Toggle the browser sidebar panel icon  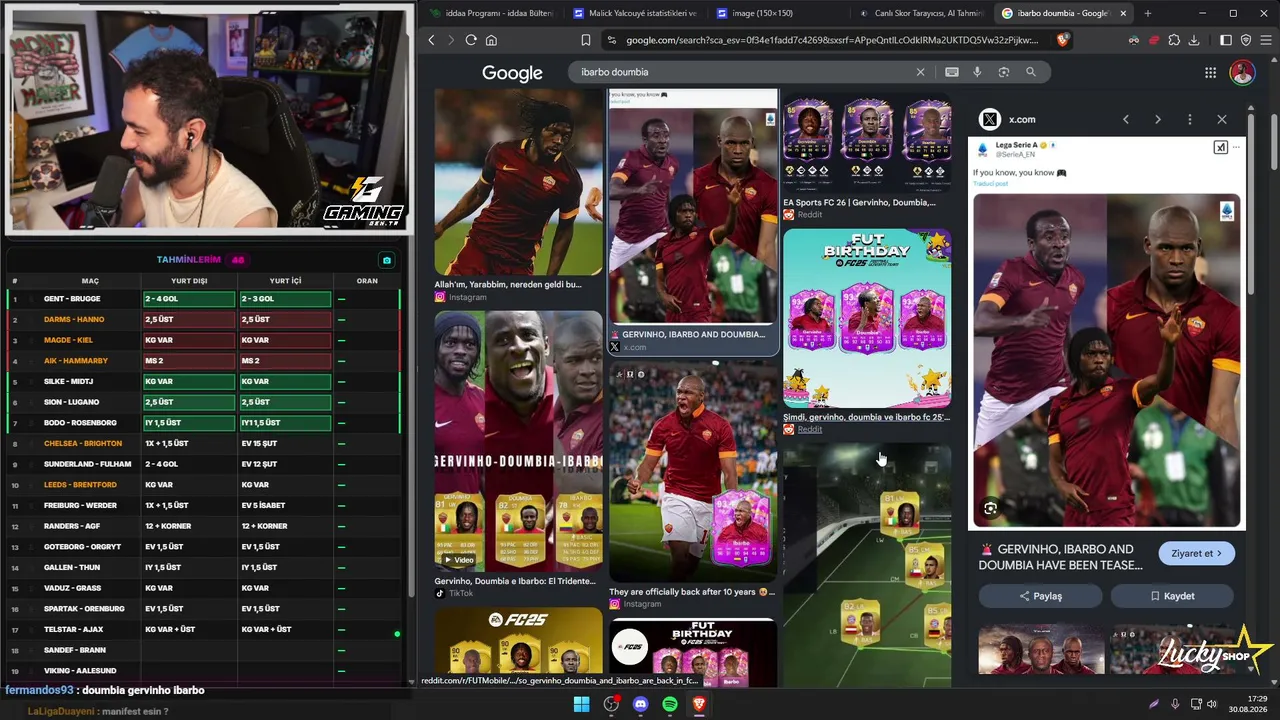pyautogui.click(x=1226, y=40)
